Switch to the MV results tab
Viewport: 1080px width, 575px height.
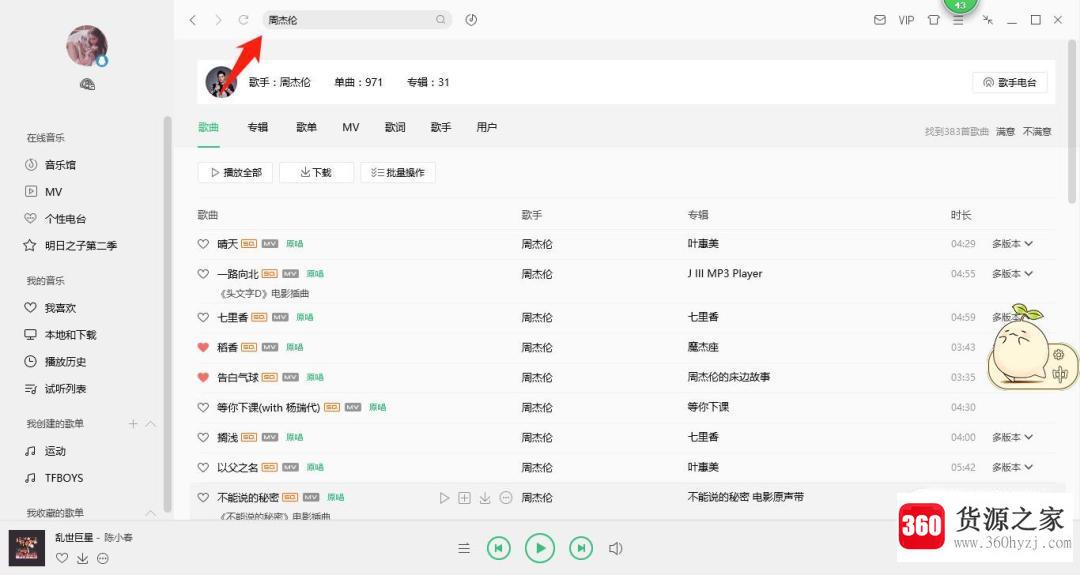click(351, 127)
